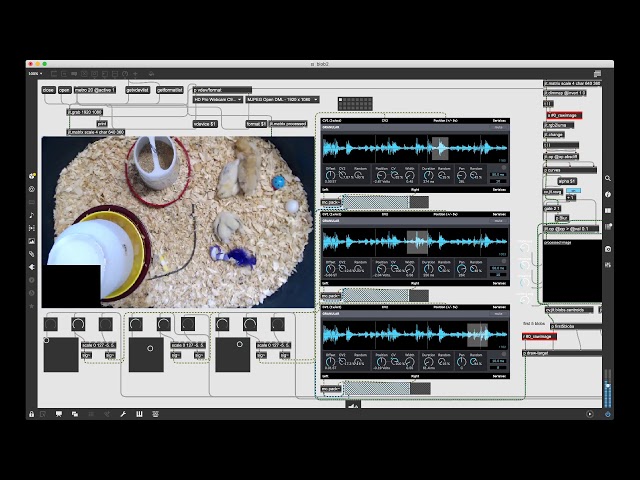640x480 pixels.
Task: Click the getvdevlist message box
Action: tap(138, 90)
